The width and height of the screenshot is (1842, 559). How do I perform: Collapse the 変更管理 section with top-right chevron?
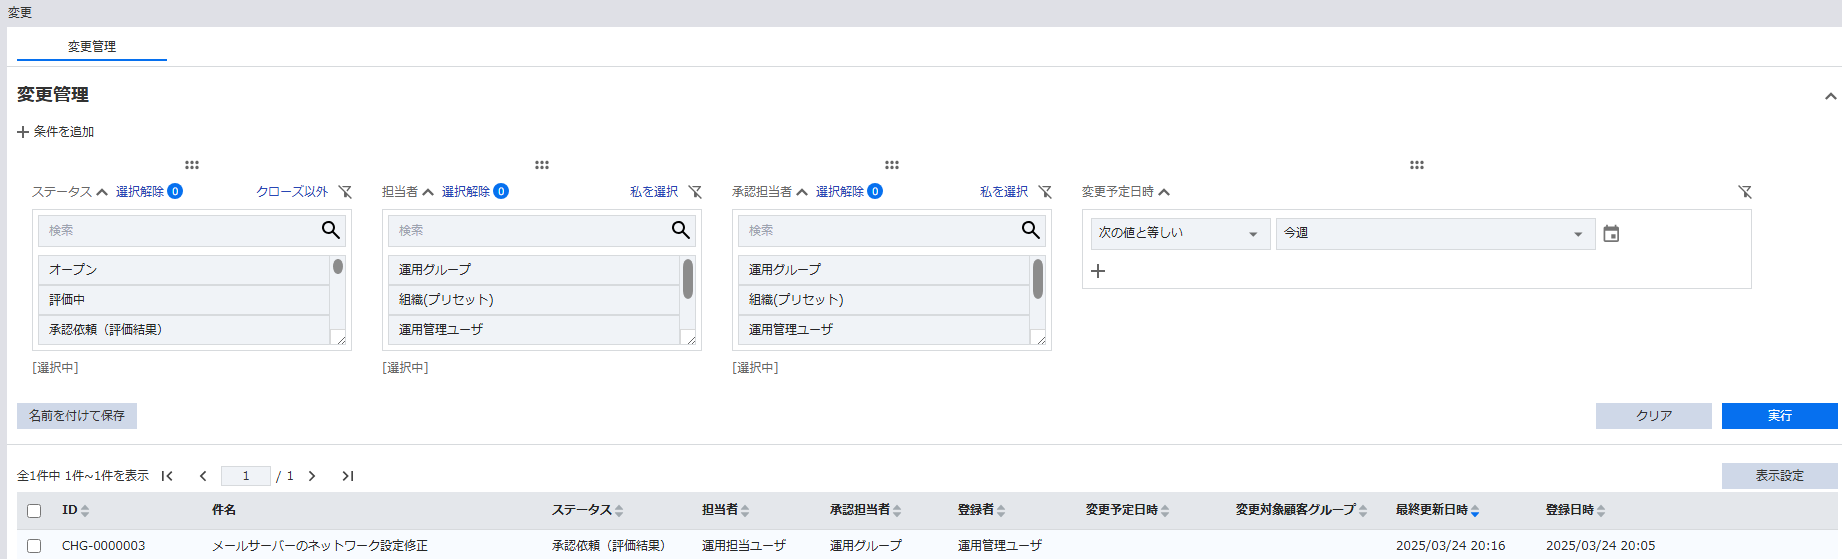point(1830,96)
